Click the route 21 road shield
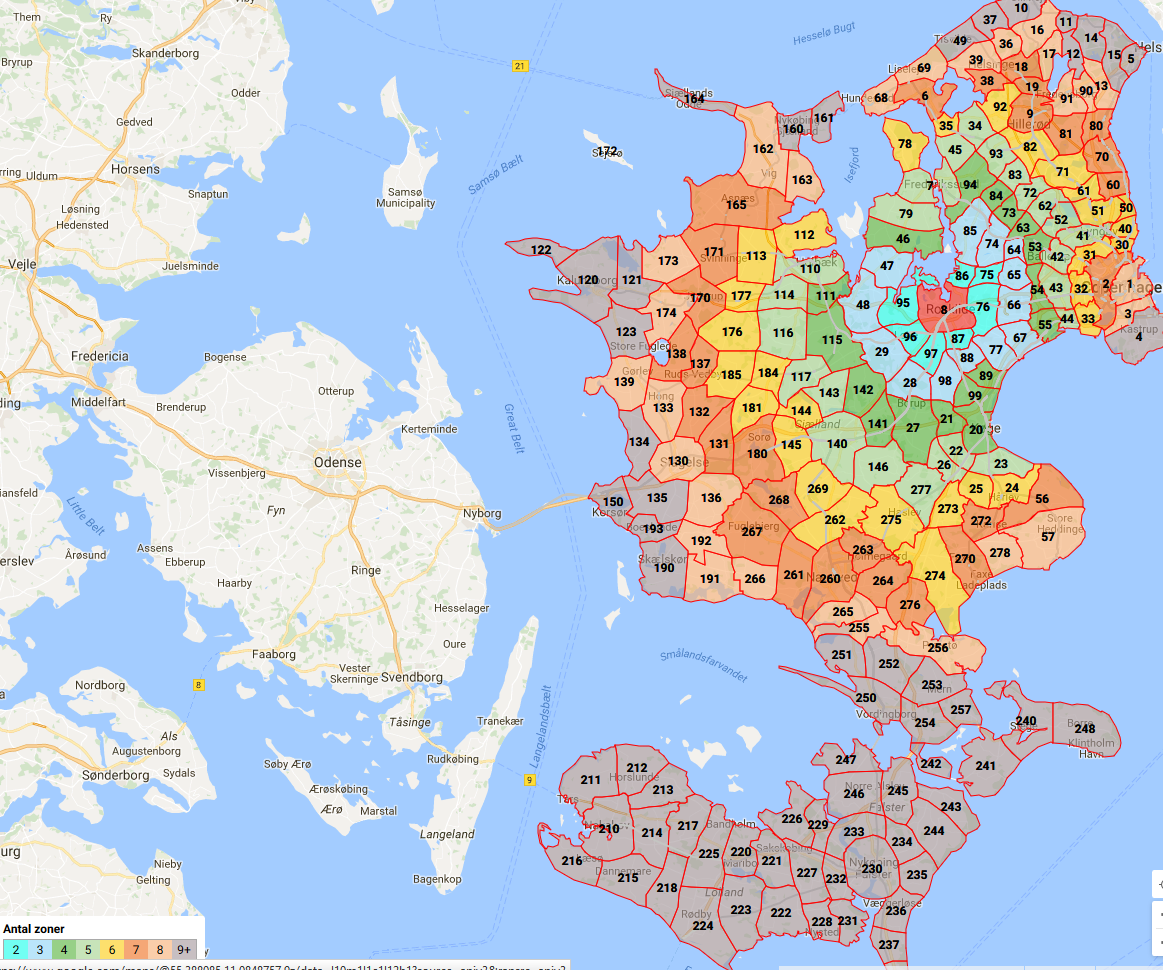The height and width of the screenshot is (970, 1163). pyautogui.click(x=519, y=66)
